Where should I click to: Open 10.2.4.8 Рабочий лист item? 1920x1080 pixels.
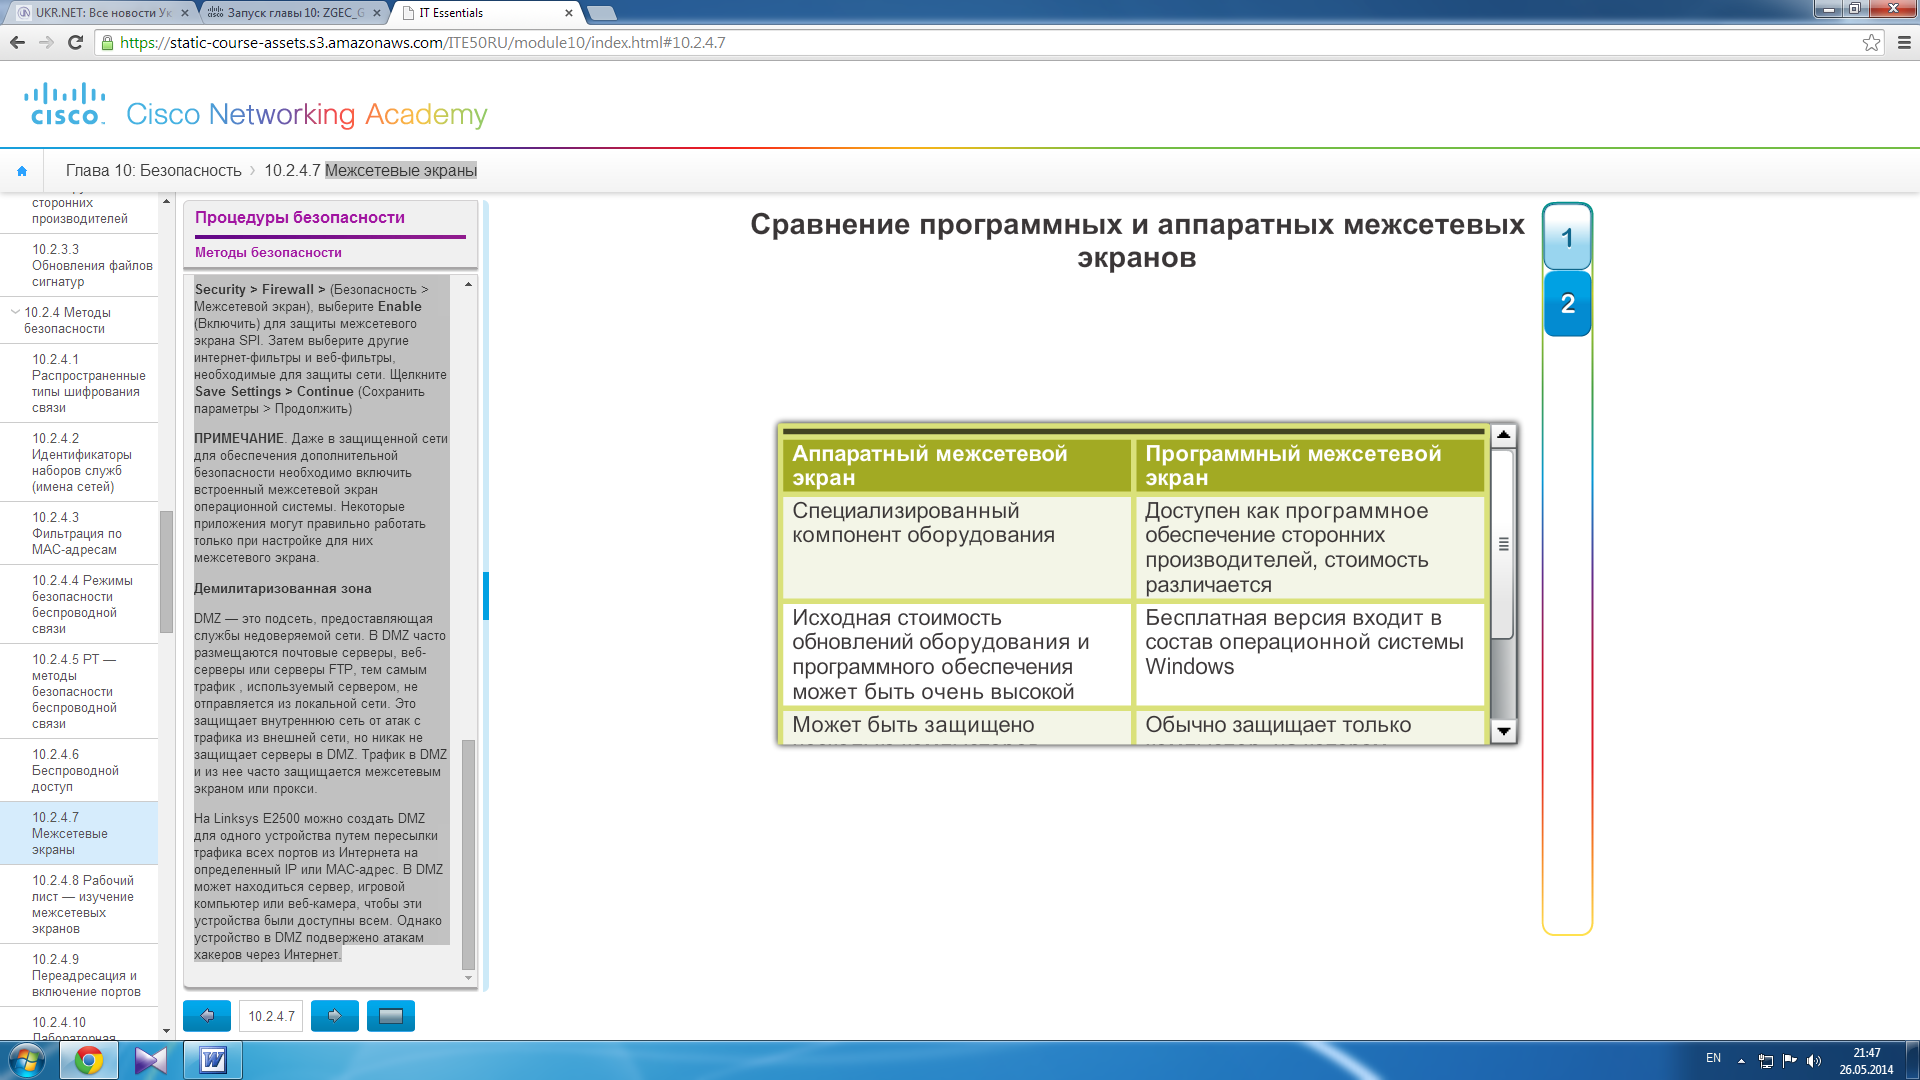coord(79,904)
